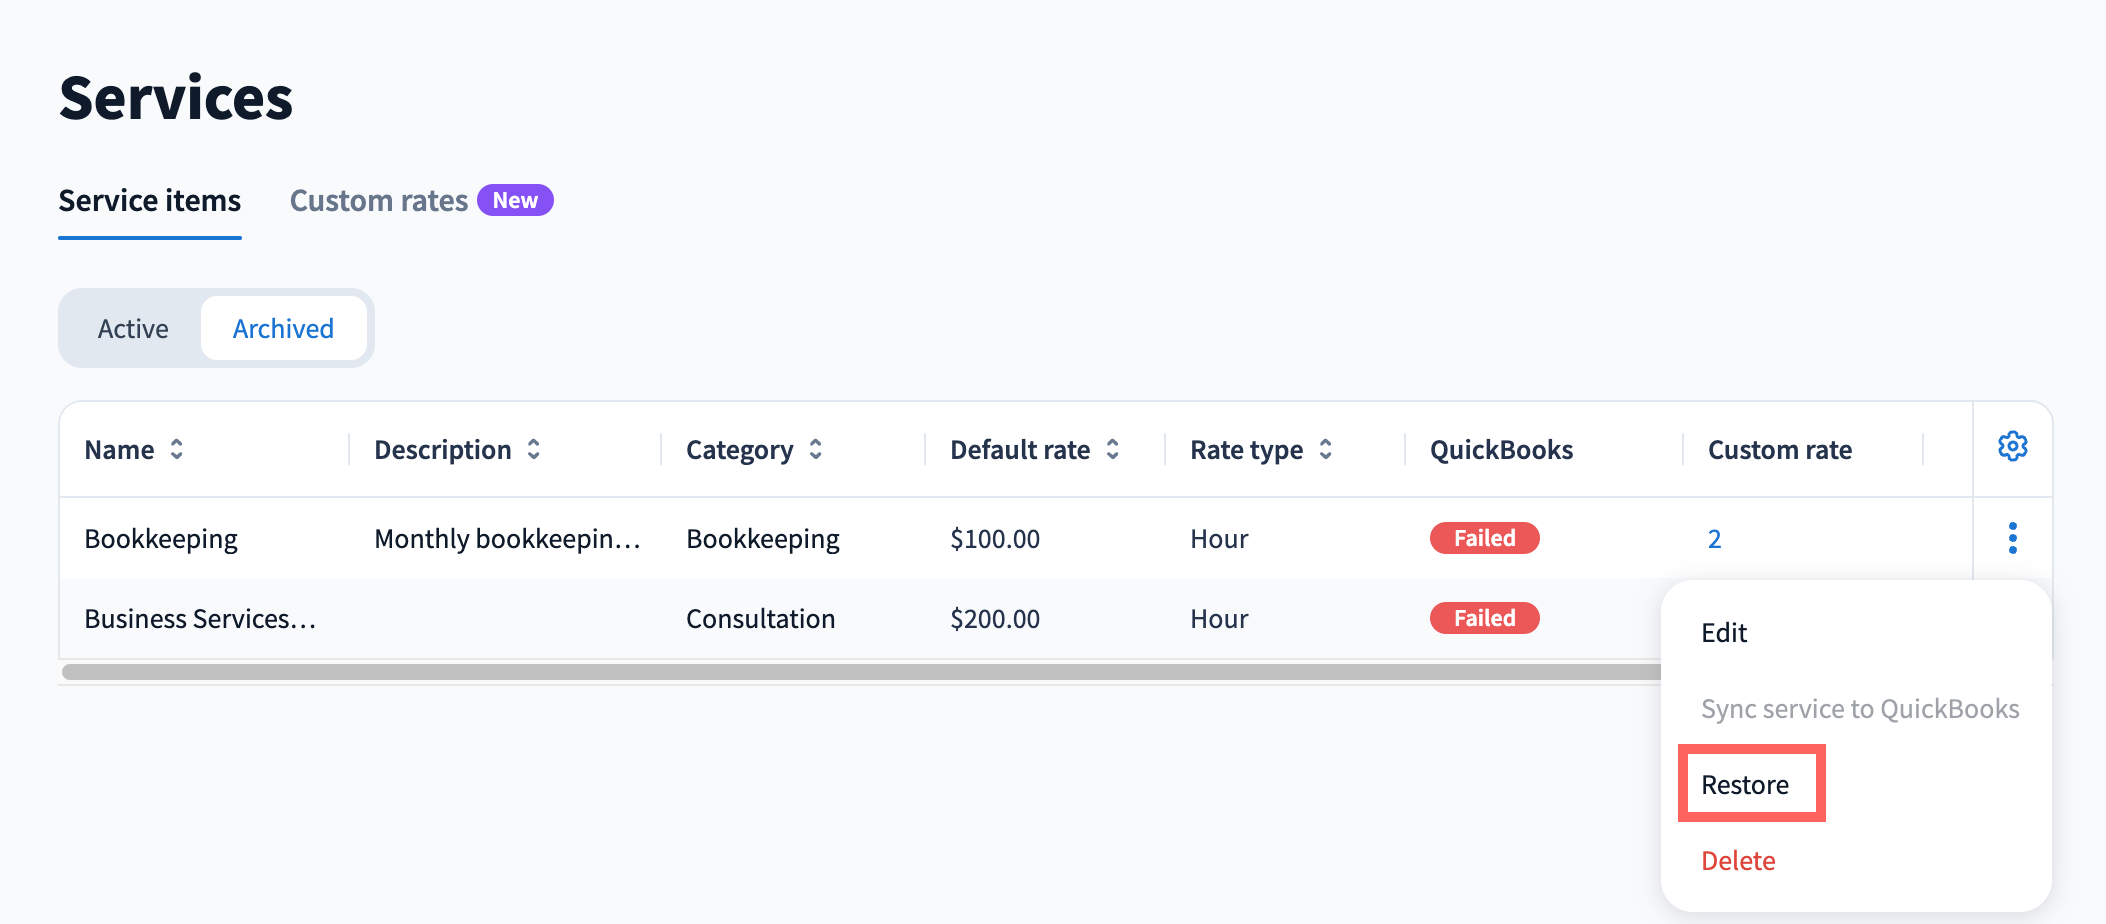Viewport: 2106px width, 924px height.
Task: Click the three-dot menu for Bookkeeping row
Action: pyautogui.click(x=2012, y=538)
